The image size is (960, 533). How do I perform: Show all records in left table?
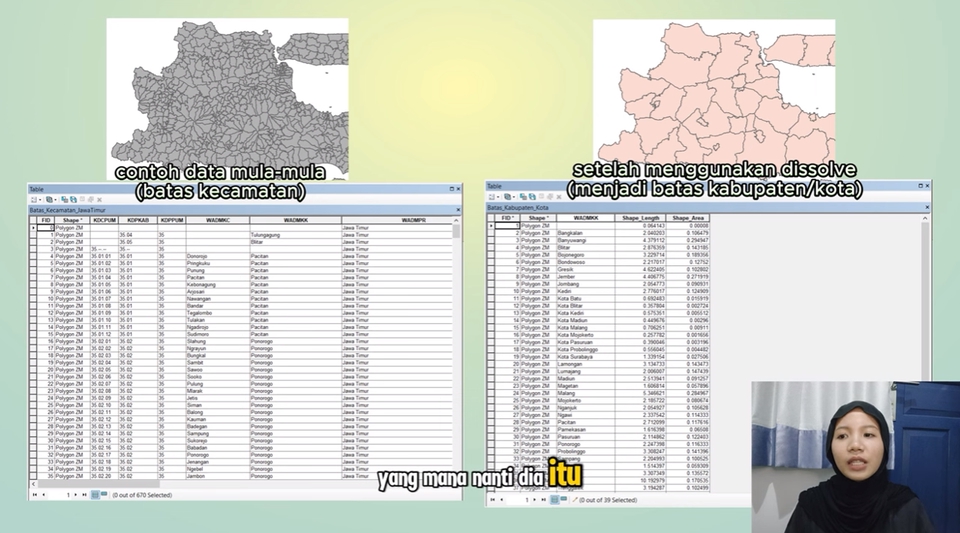click(x=95, y=494)
